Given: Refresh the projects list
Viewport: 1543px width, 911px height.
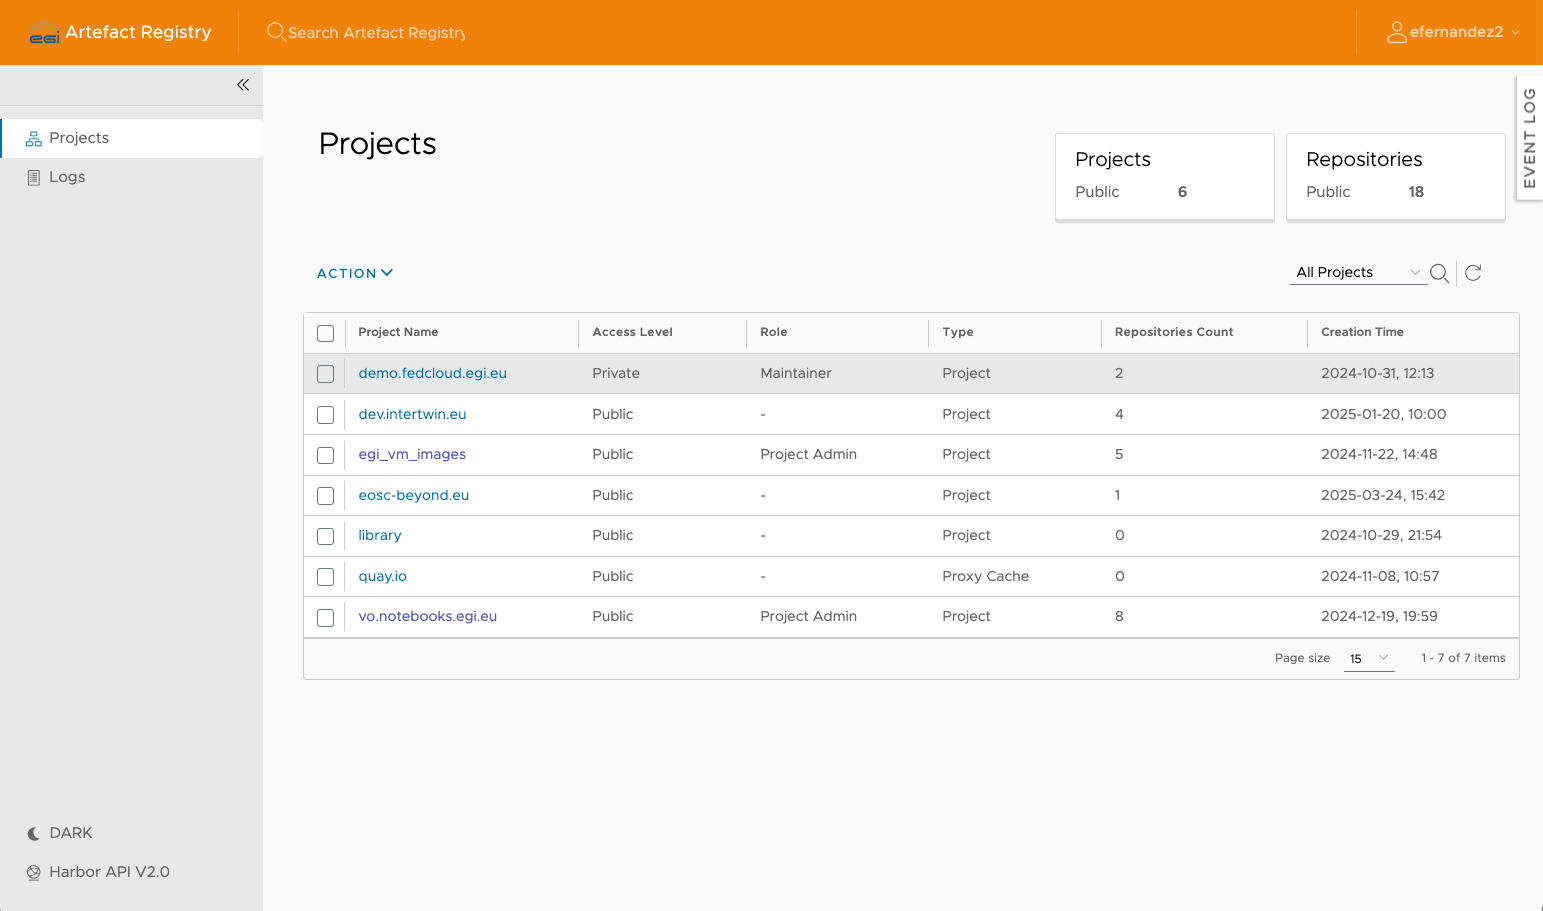Looking at the screenshot, I should point(1473,272).
